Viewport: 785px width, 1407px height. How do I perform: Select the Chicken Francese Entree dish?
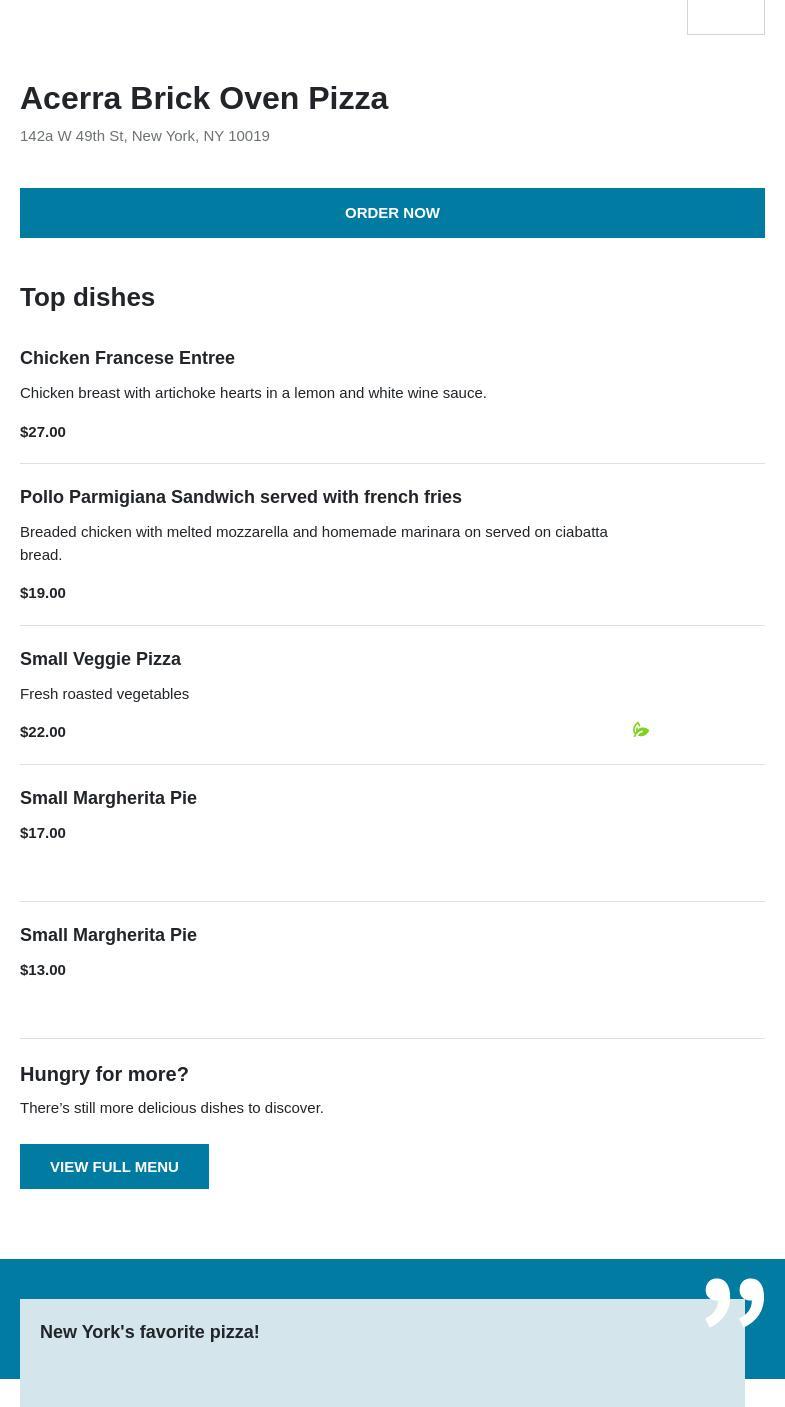127,358
